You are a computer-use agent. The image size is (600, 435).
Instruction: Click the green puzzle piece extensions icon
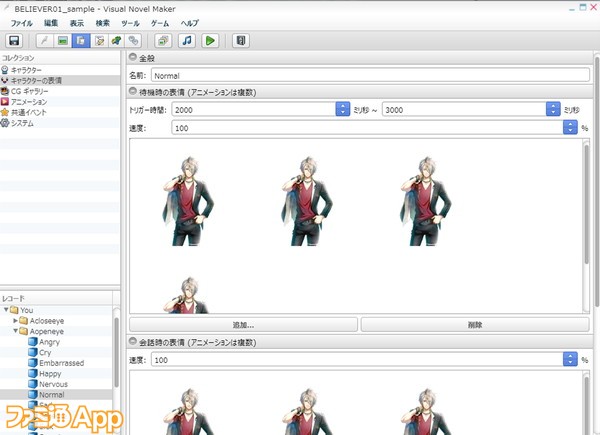[116, 41]
